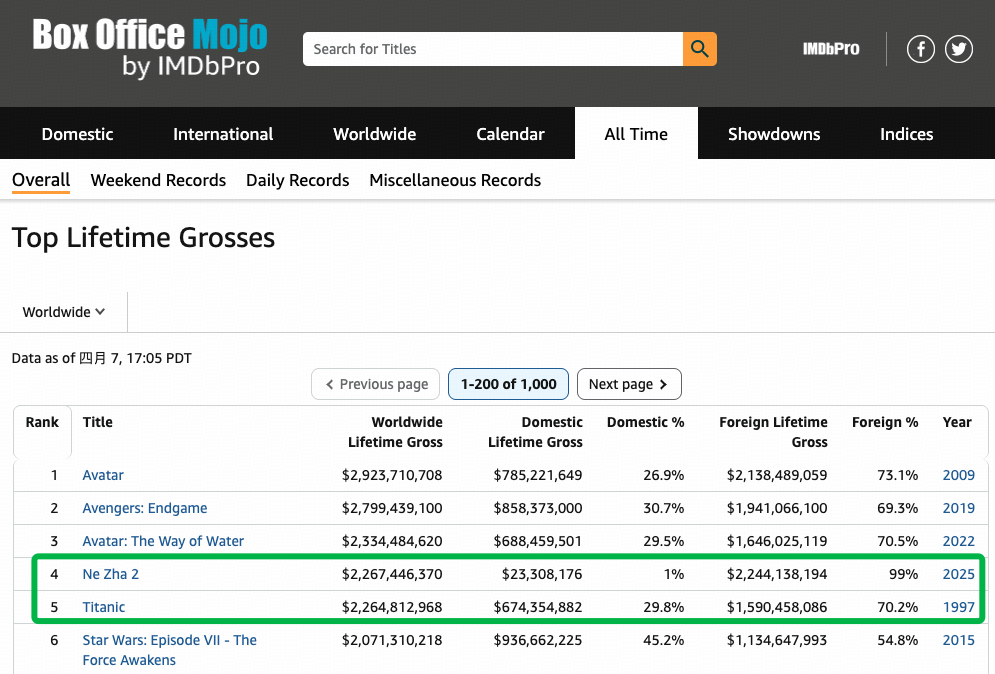Click the Previous page button
This screenshot has height=674, width=995.
click(375, 384)
